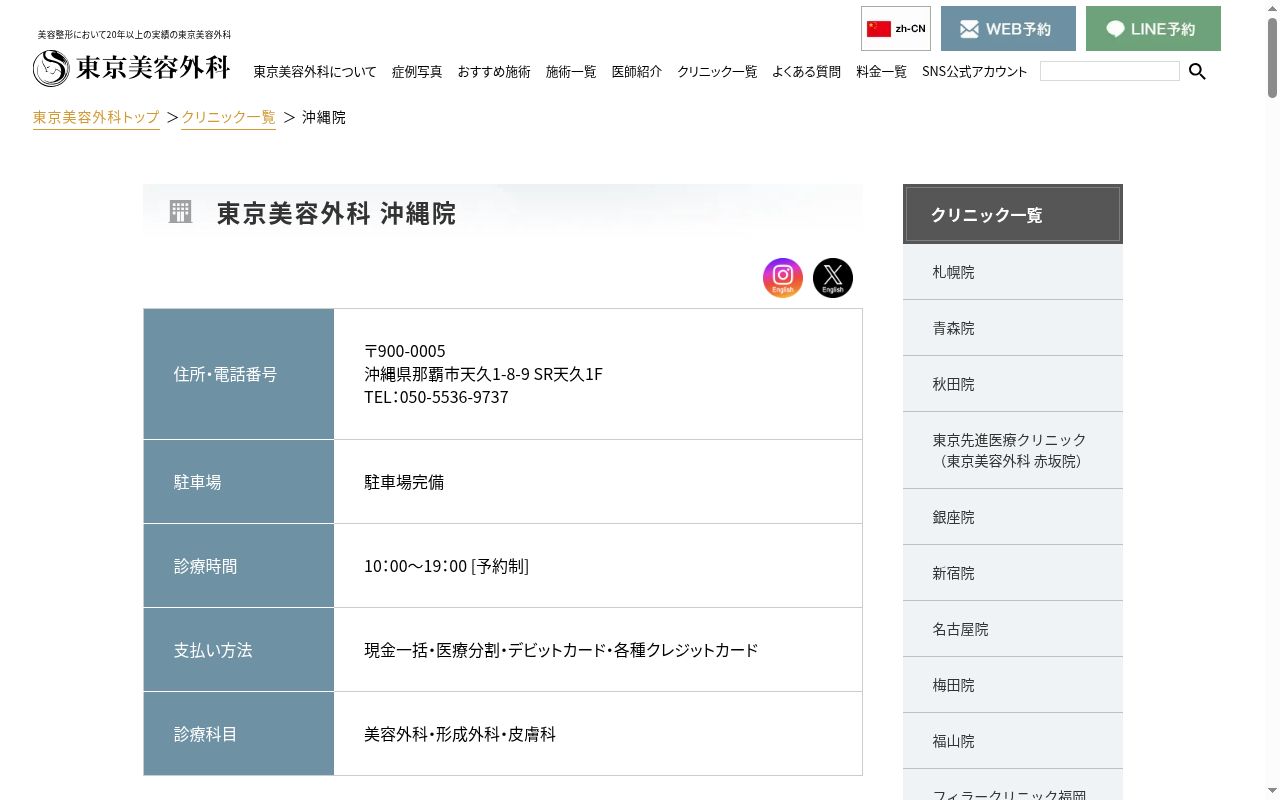Open 東京美容外科について menu
The height and width of the screenshot is (800, 1280).
(x=315, y=72)
